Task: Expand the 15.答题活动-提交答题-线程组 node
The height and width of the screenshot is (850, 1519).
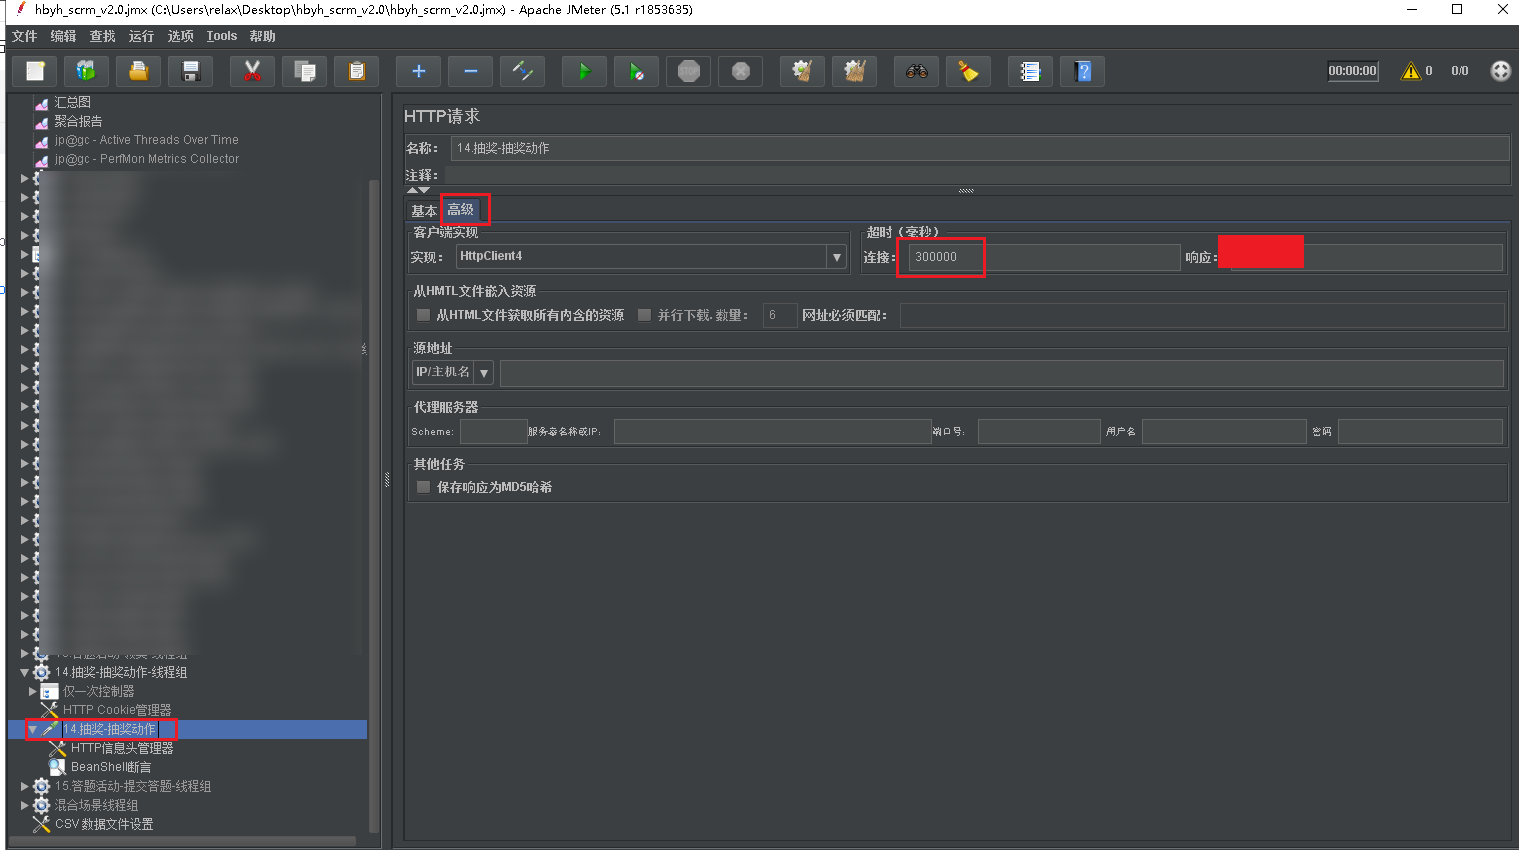Action: tap(25, 786)
